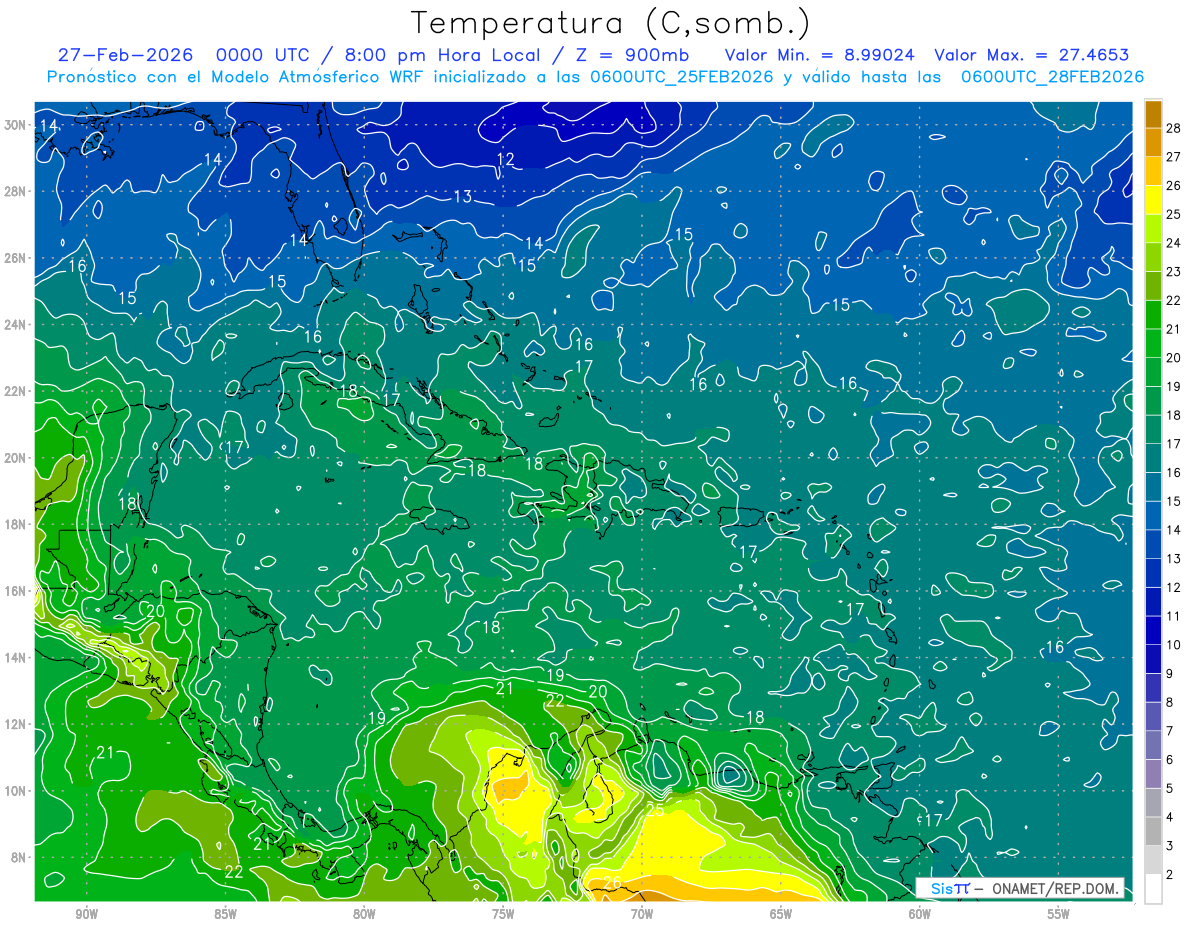The image size is (1200, 927).
Task: Click the '12' contour label on the map
Action: click(x=506, y=159)
